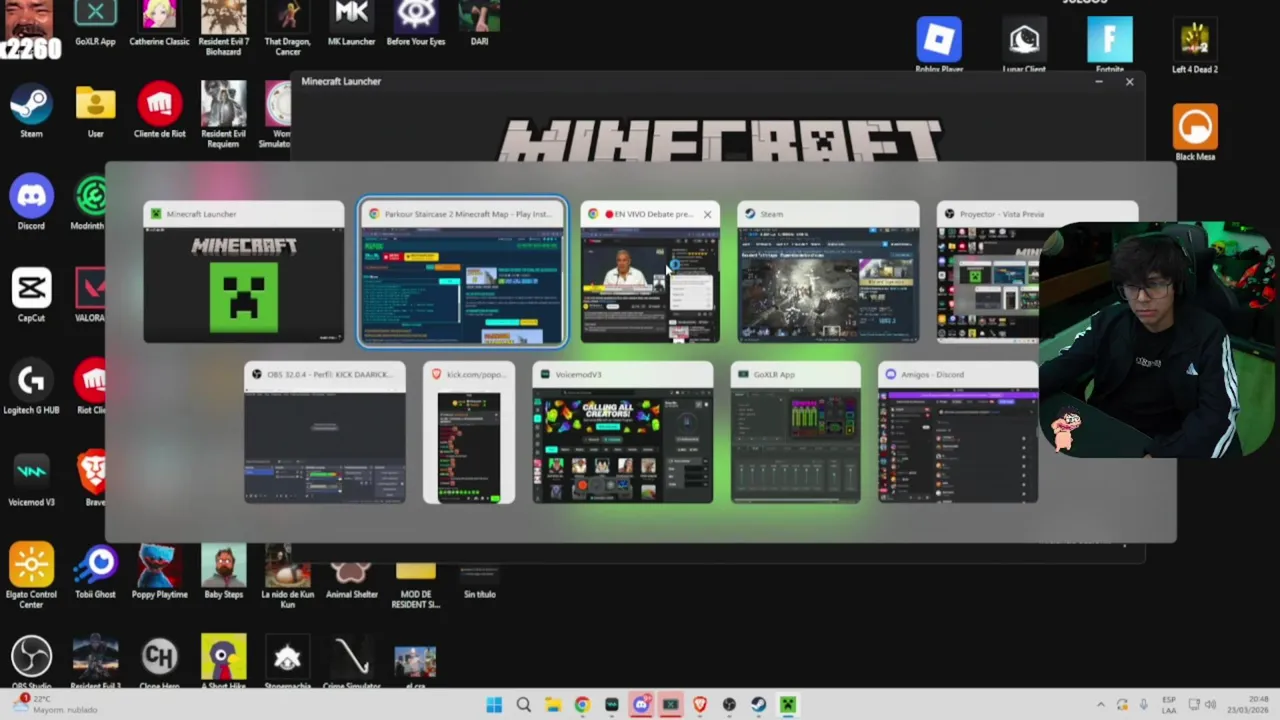Switch to the OBS 32.0.4 window thumbnail
Image resolution: width=1280 pixels, height=720 pixels.
[325, 433]
